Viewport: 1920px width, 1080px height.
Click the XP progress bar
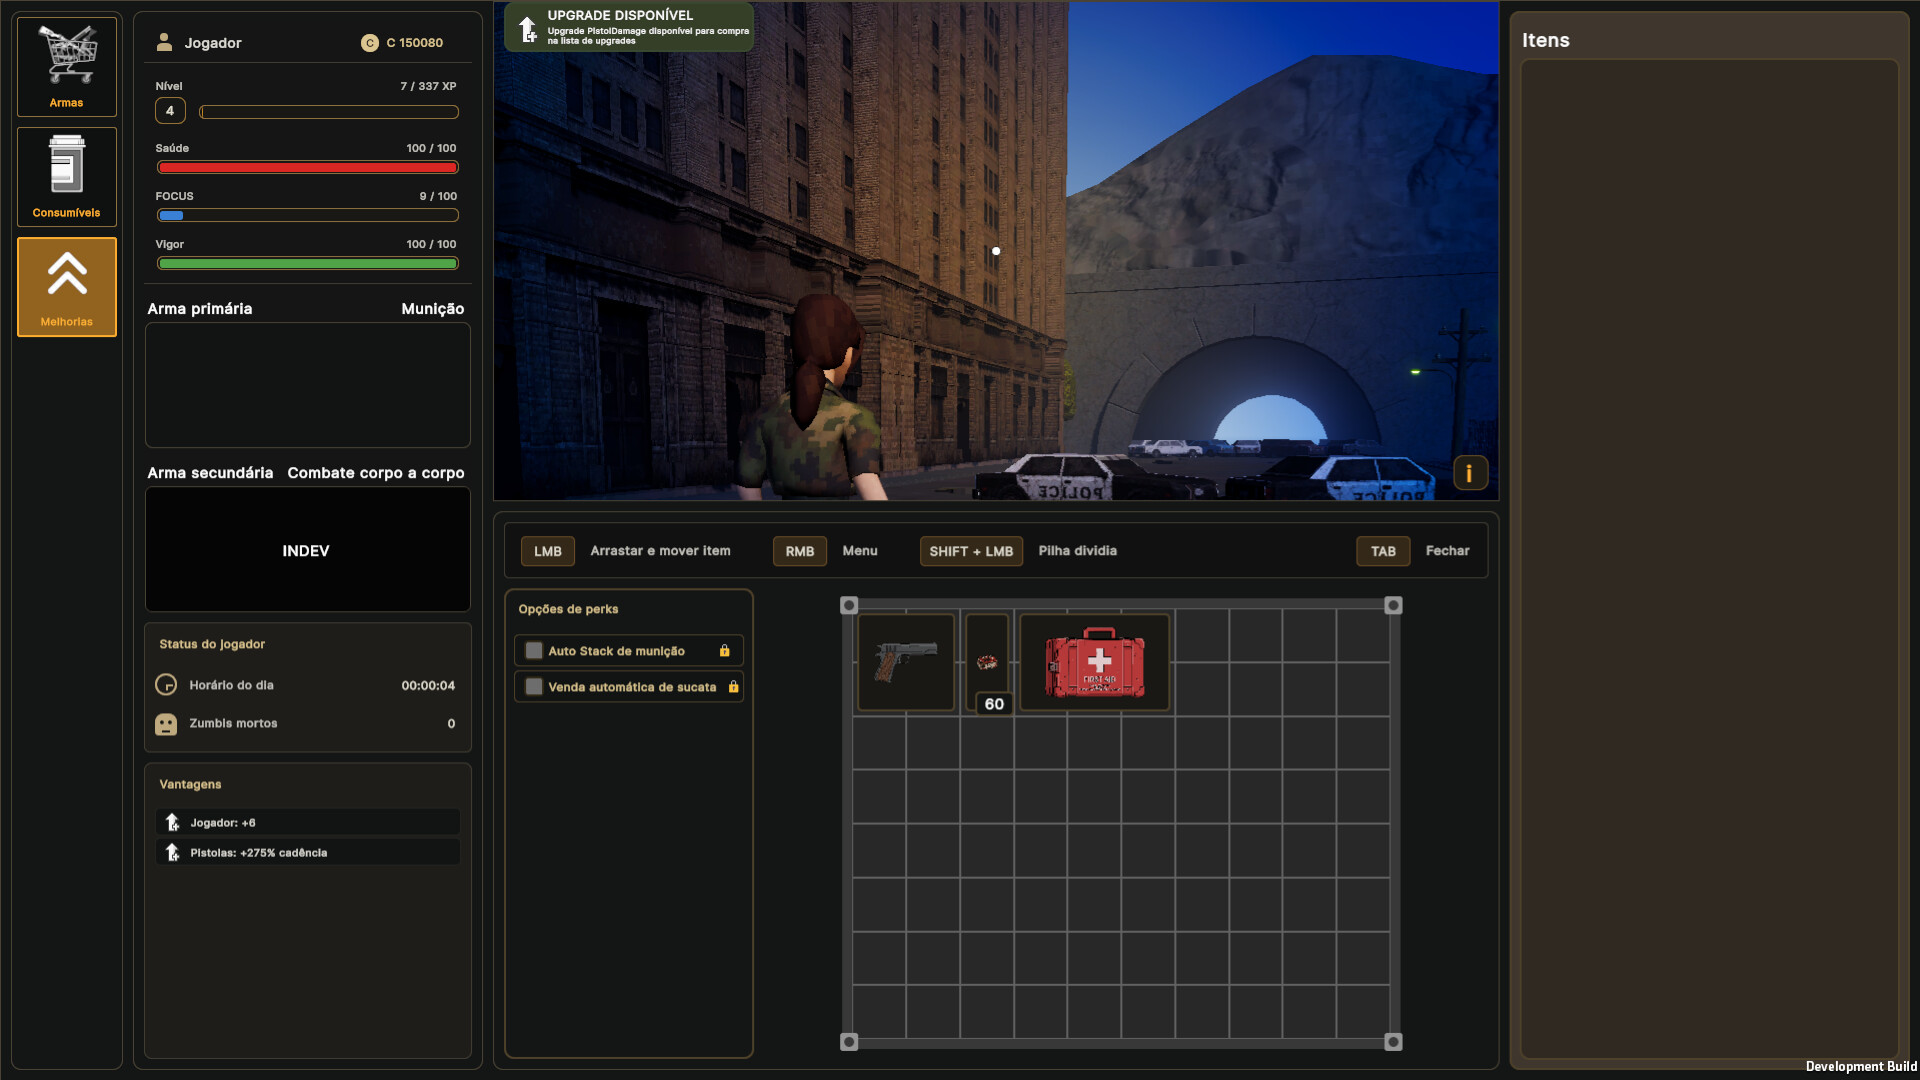pos(329,112)
